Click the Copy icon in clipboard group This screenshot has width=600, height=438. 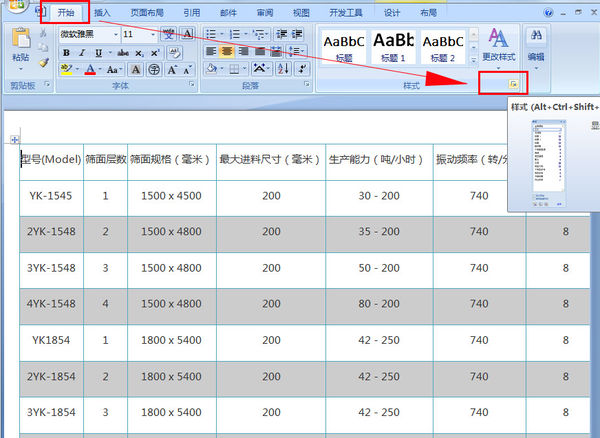(x=43, y=47)
